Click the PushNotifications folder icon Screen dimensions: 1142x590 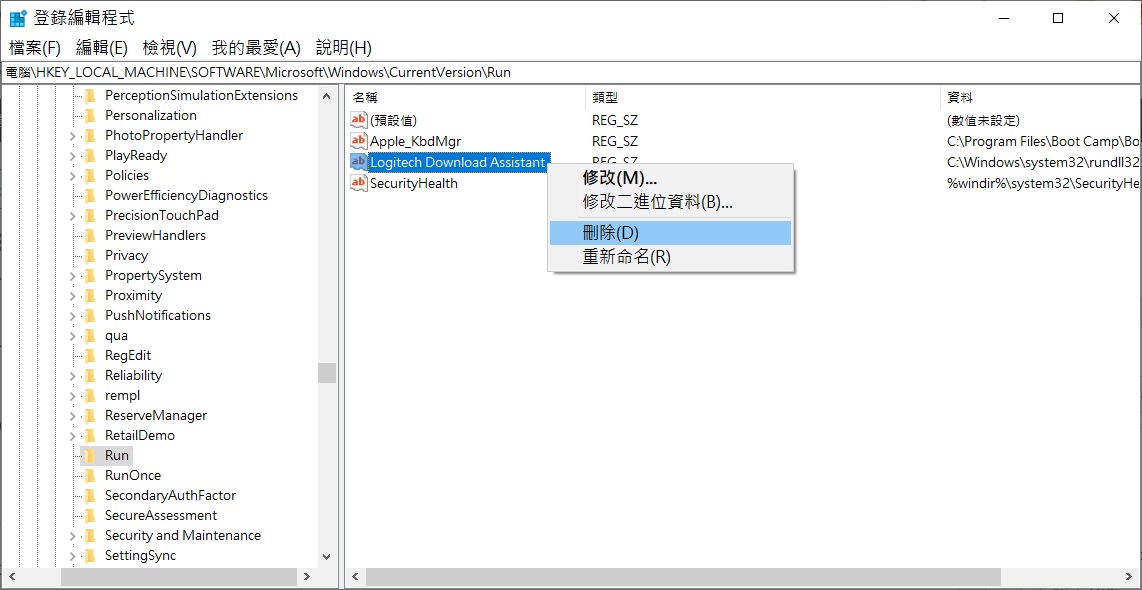pyautogui.click(x=90, y=315)
